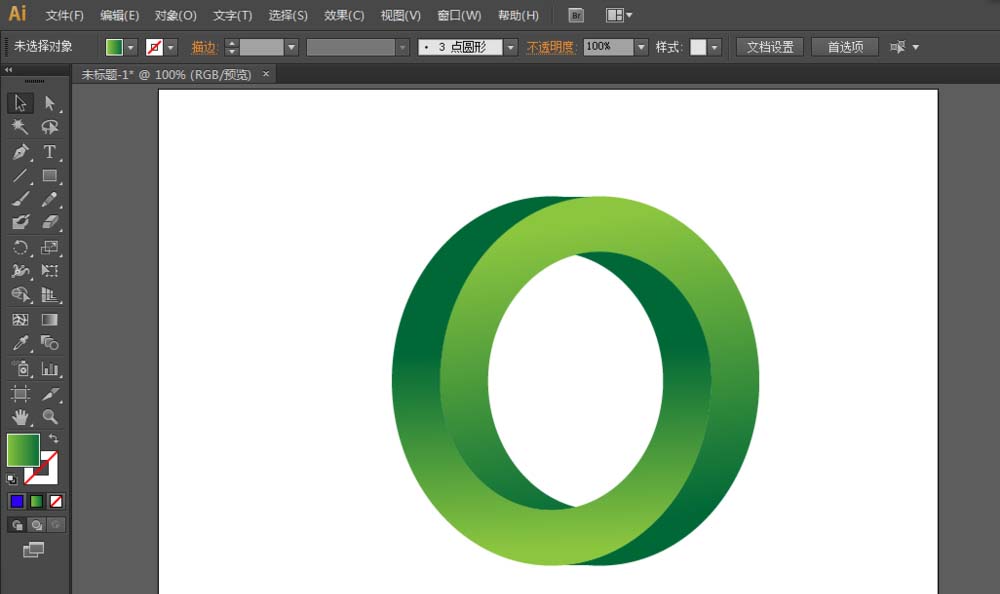Click the 文档设置 button
Viewport: 1000px width, 594px height.
(769, 46)
